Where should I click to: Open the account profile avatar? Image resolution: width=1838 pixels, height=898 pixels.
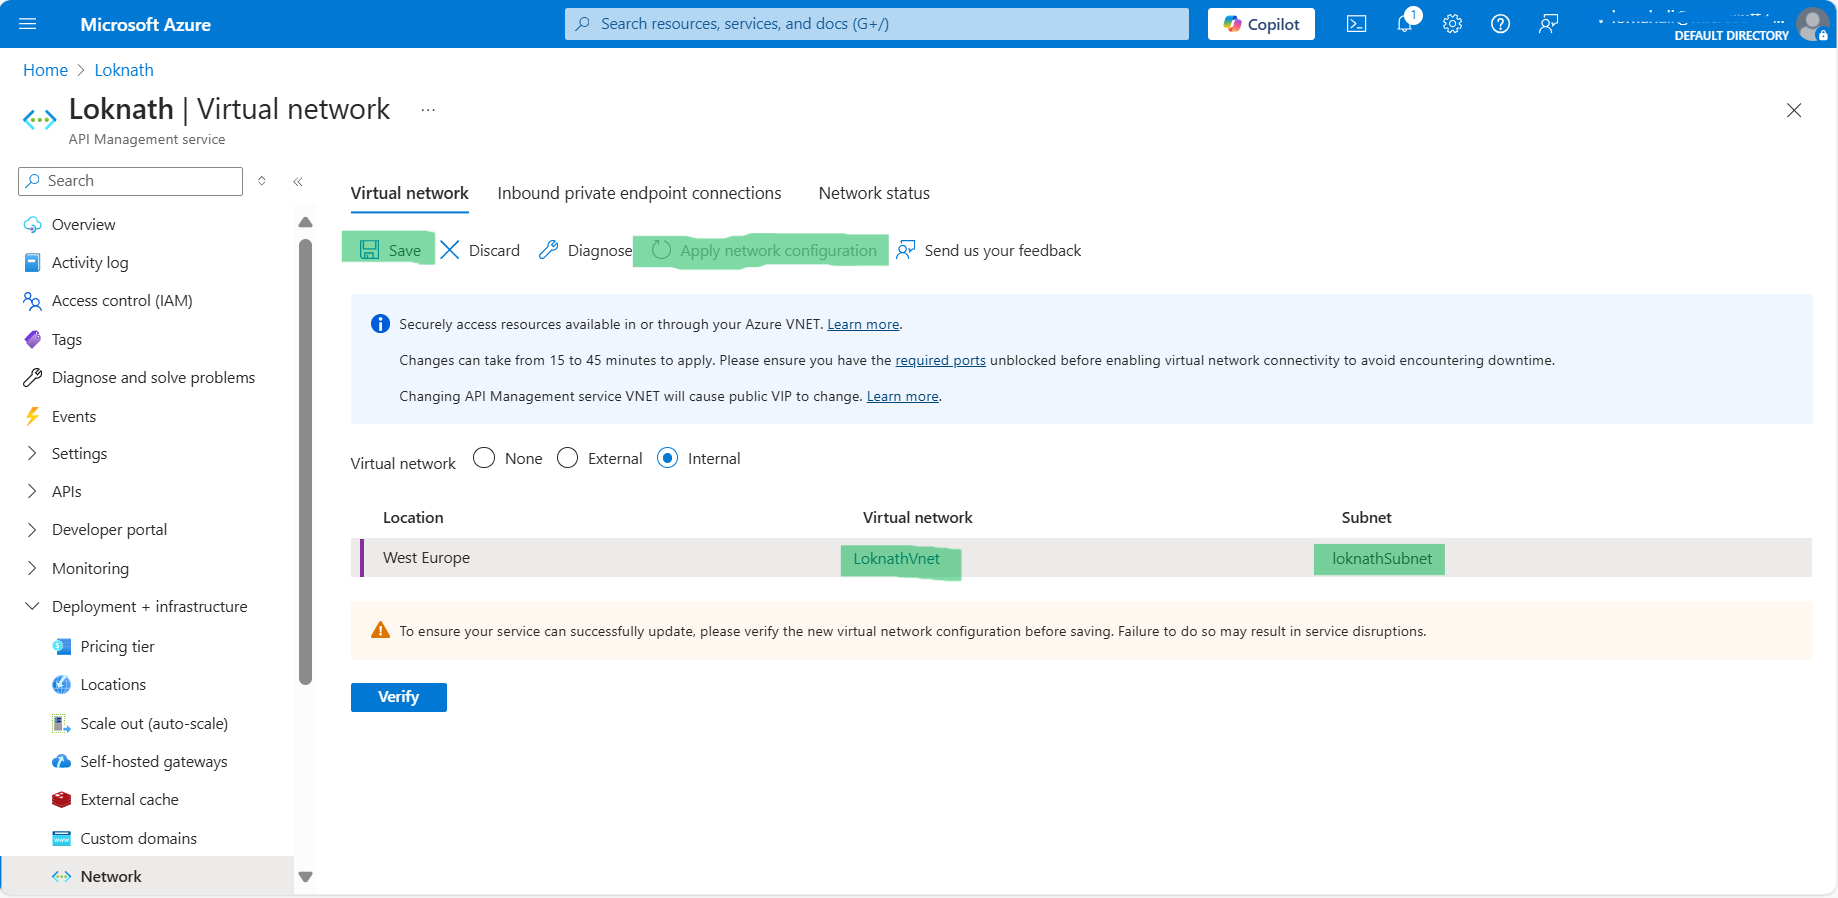[x=1811, y=24]
